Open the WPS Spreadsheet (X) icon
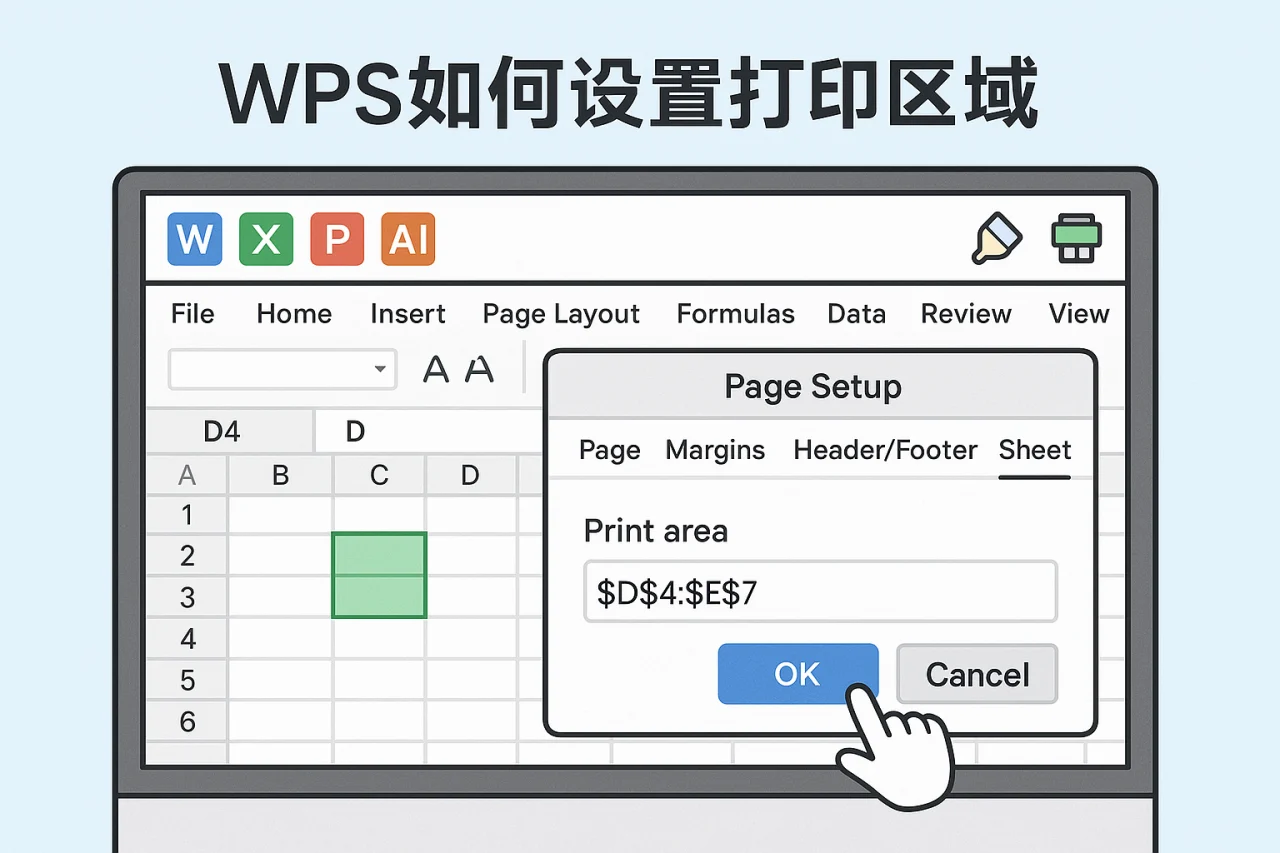The image size is (1280, 853). [265, 238]
